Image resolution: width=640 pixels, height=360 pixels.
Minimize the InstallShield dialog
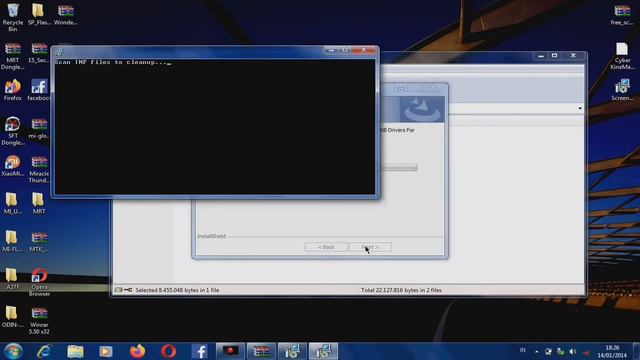[401, 88]
